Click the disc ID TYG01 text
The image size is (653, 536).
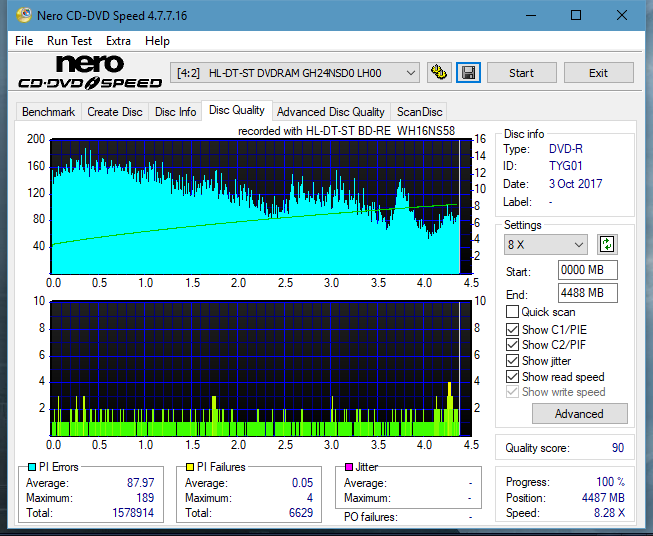click(x=566, y=166)
